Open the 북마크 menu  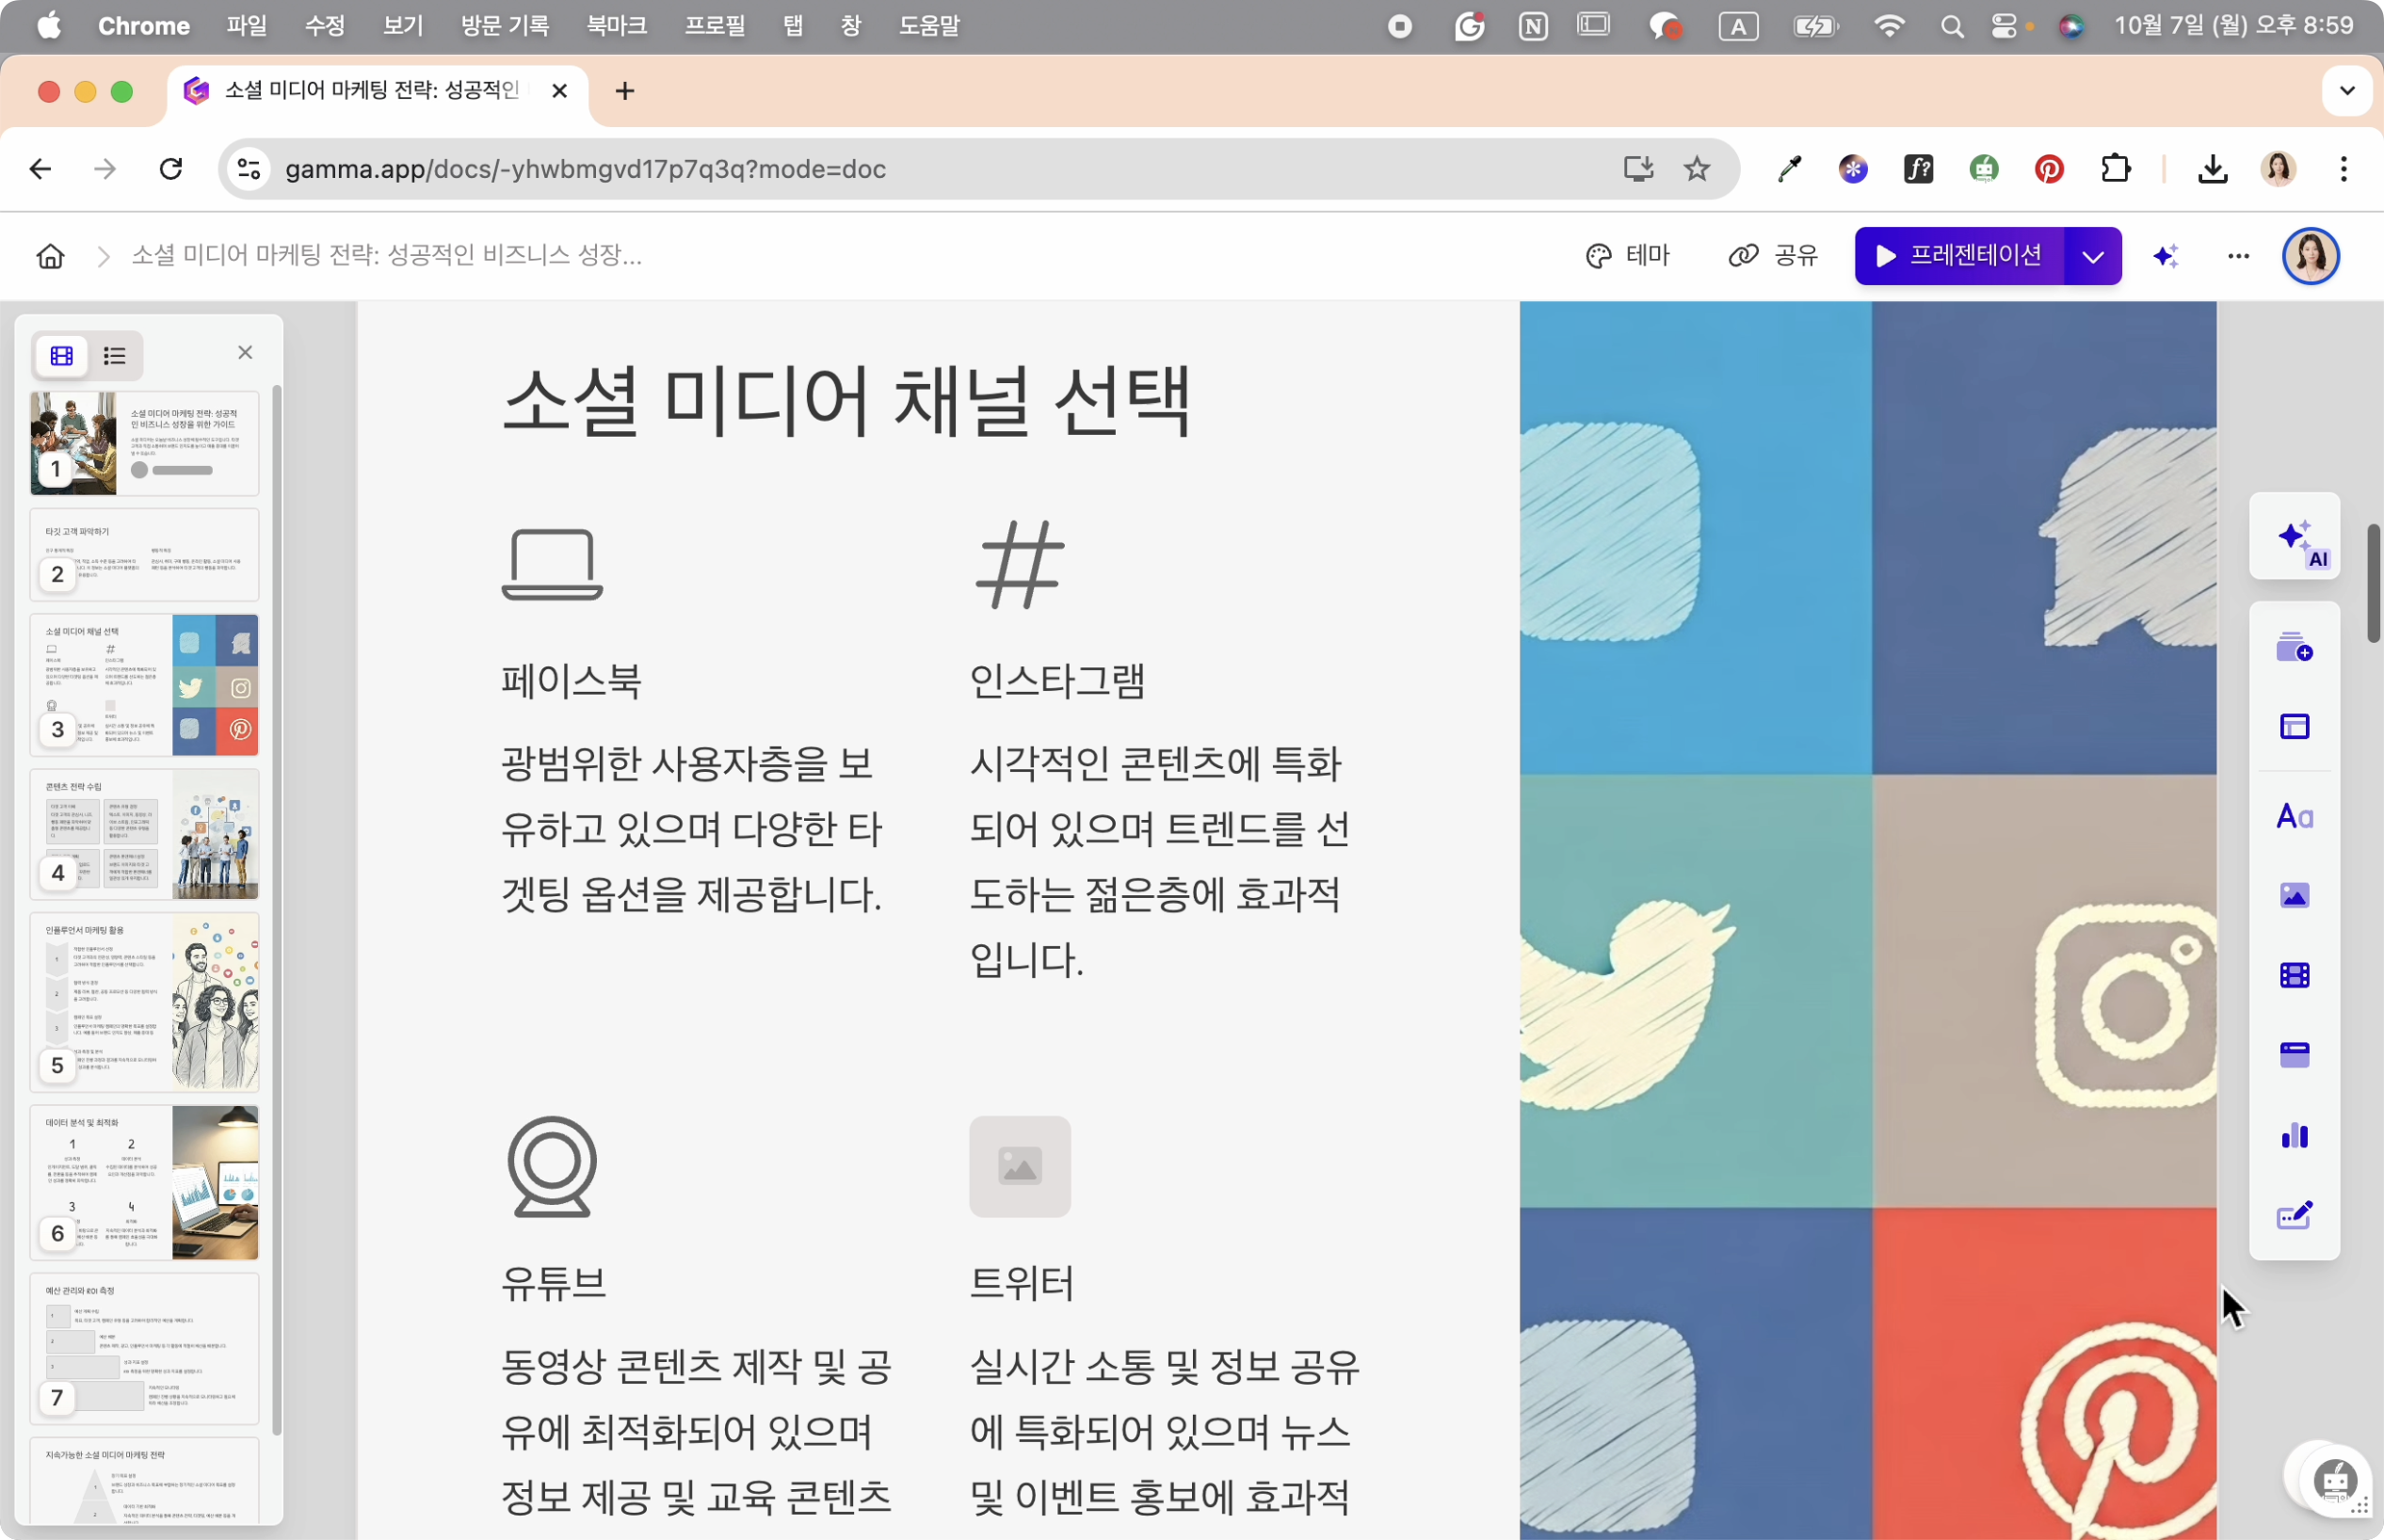616,25
